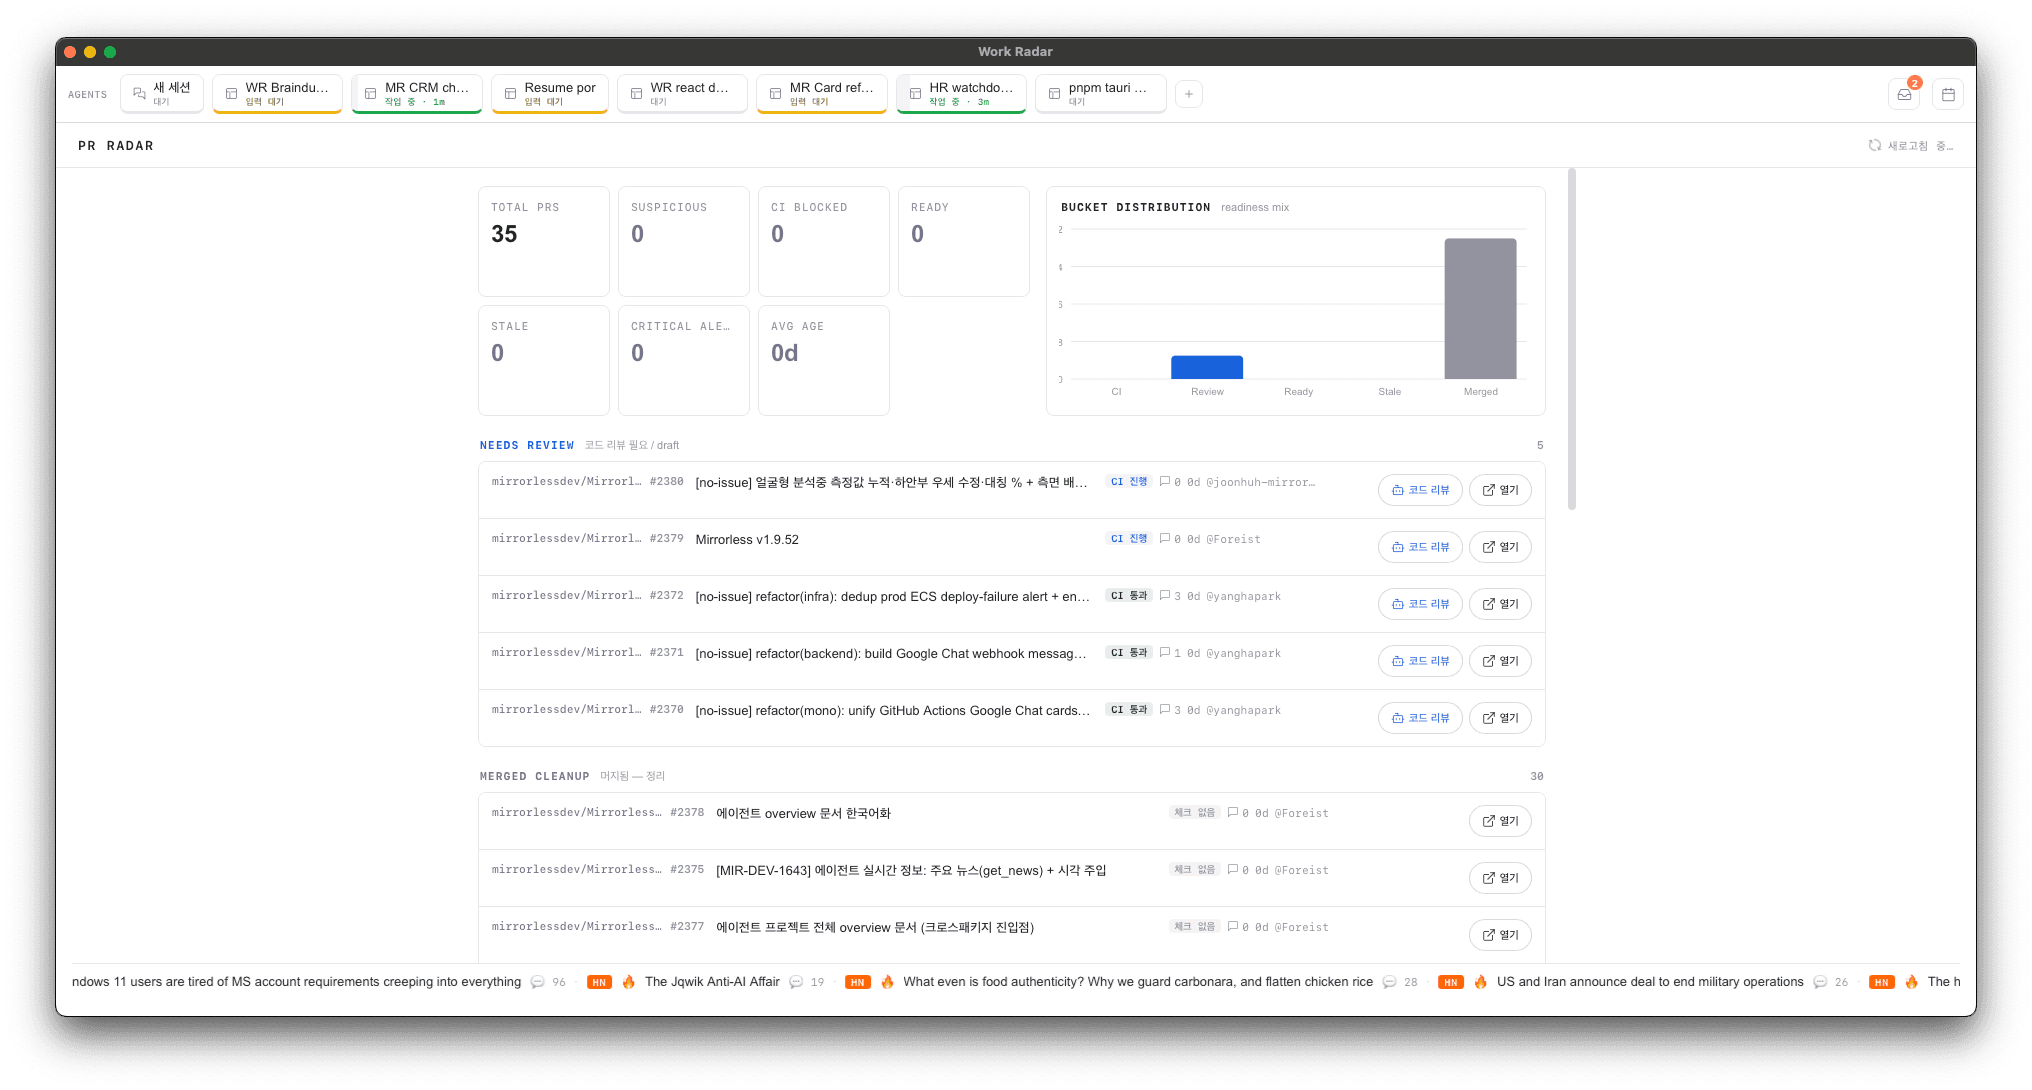The image size is (2032, 1090).
Task: Click HN badge before The Jqwik story
Action: tap(599, 982)
